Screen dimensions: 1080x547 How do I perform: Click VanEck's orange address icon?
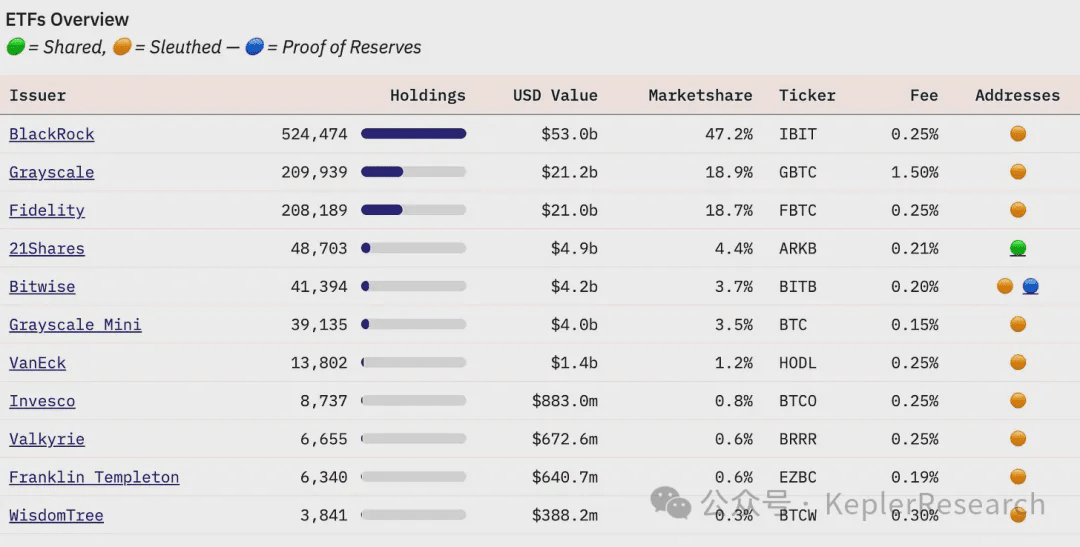click(1018, 362)
